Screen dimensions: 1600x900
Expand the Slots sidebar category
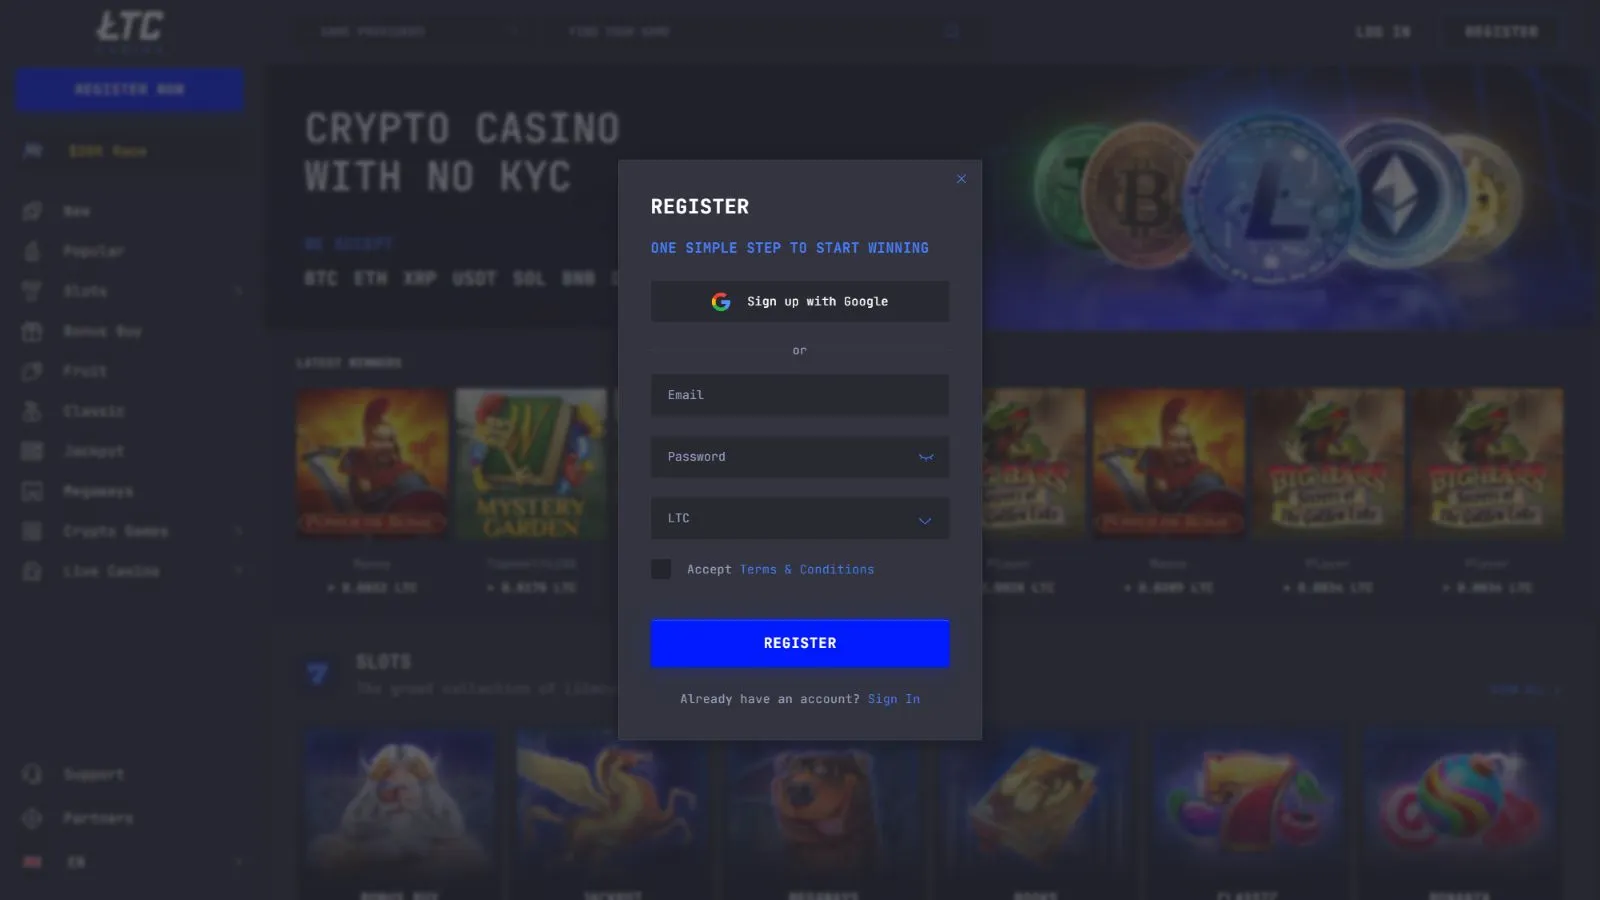coord(239,291)
